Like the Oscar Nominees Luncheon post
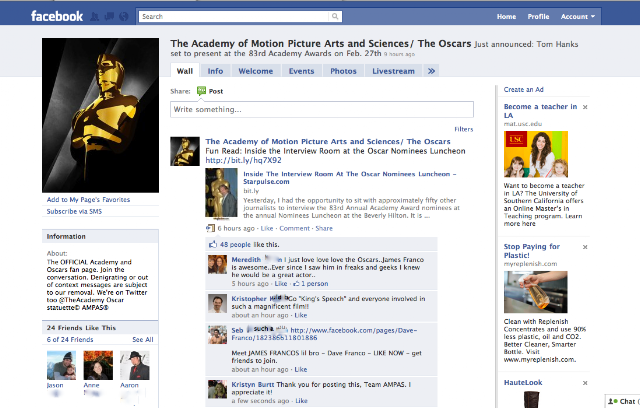640x408 pixels. (267, 228)
